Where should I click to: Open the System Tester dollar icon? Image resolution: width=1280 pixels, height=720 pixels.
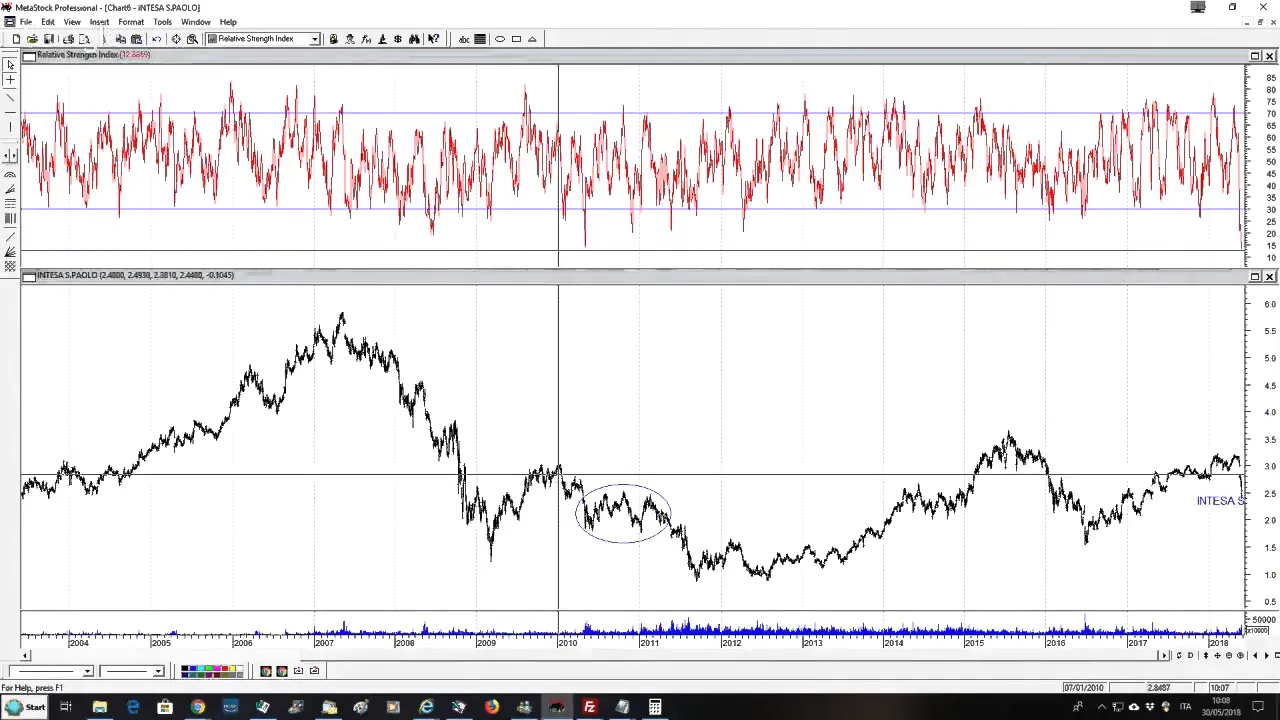398,39
